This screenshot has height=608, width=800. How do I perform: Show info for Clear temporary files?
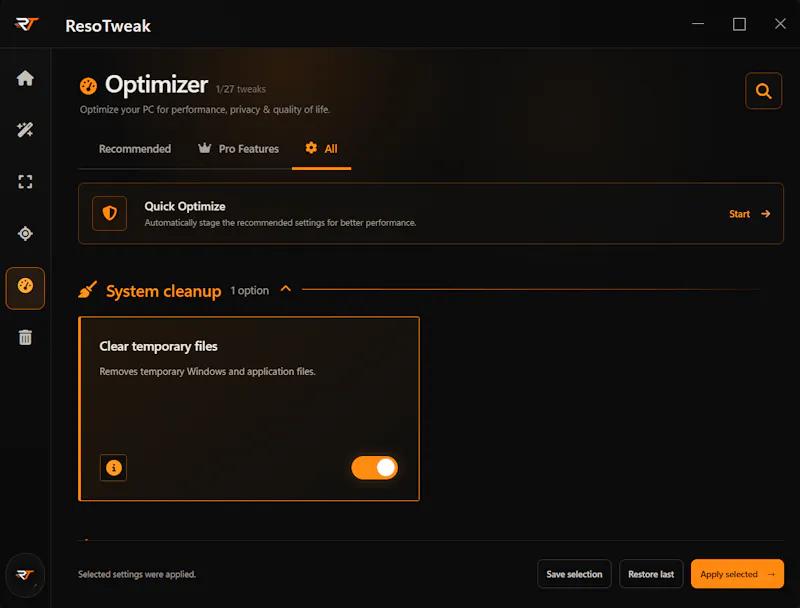pos(113,467)
